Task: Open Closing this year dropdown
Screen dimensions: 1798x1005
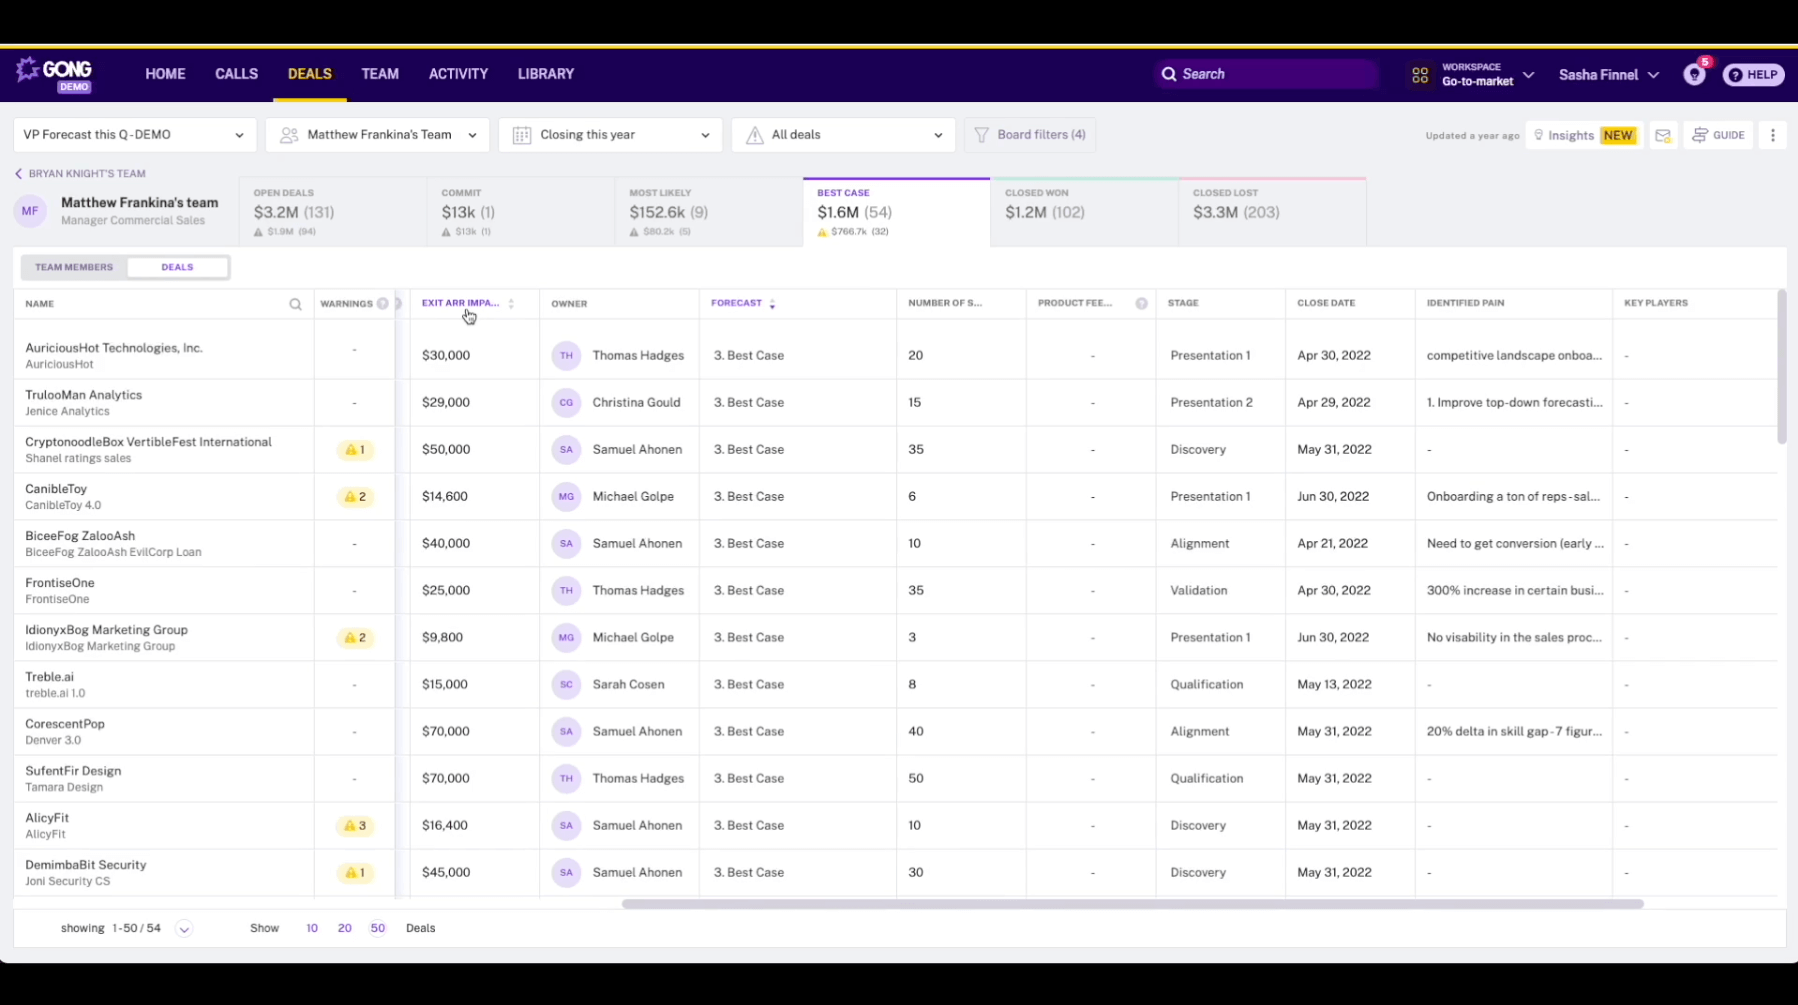Action: [x=610, y=135]
